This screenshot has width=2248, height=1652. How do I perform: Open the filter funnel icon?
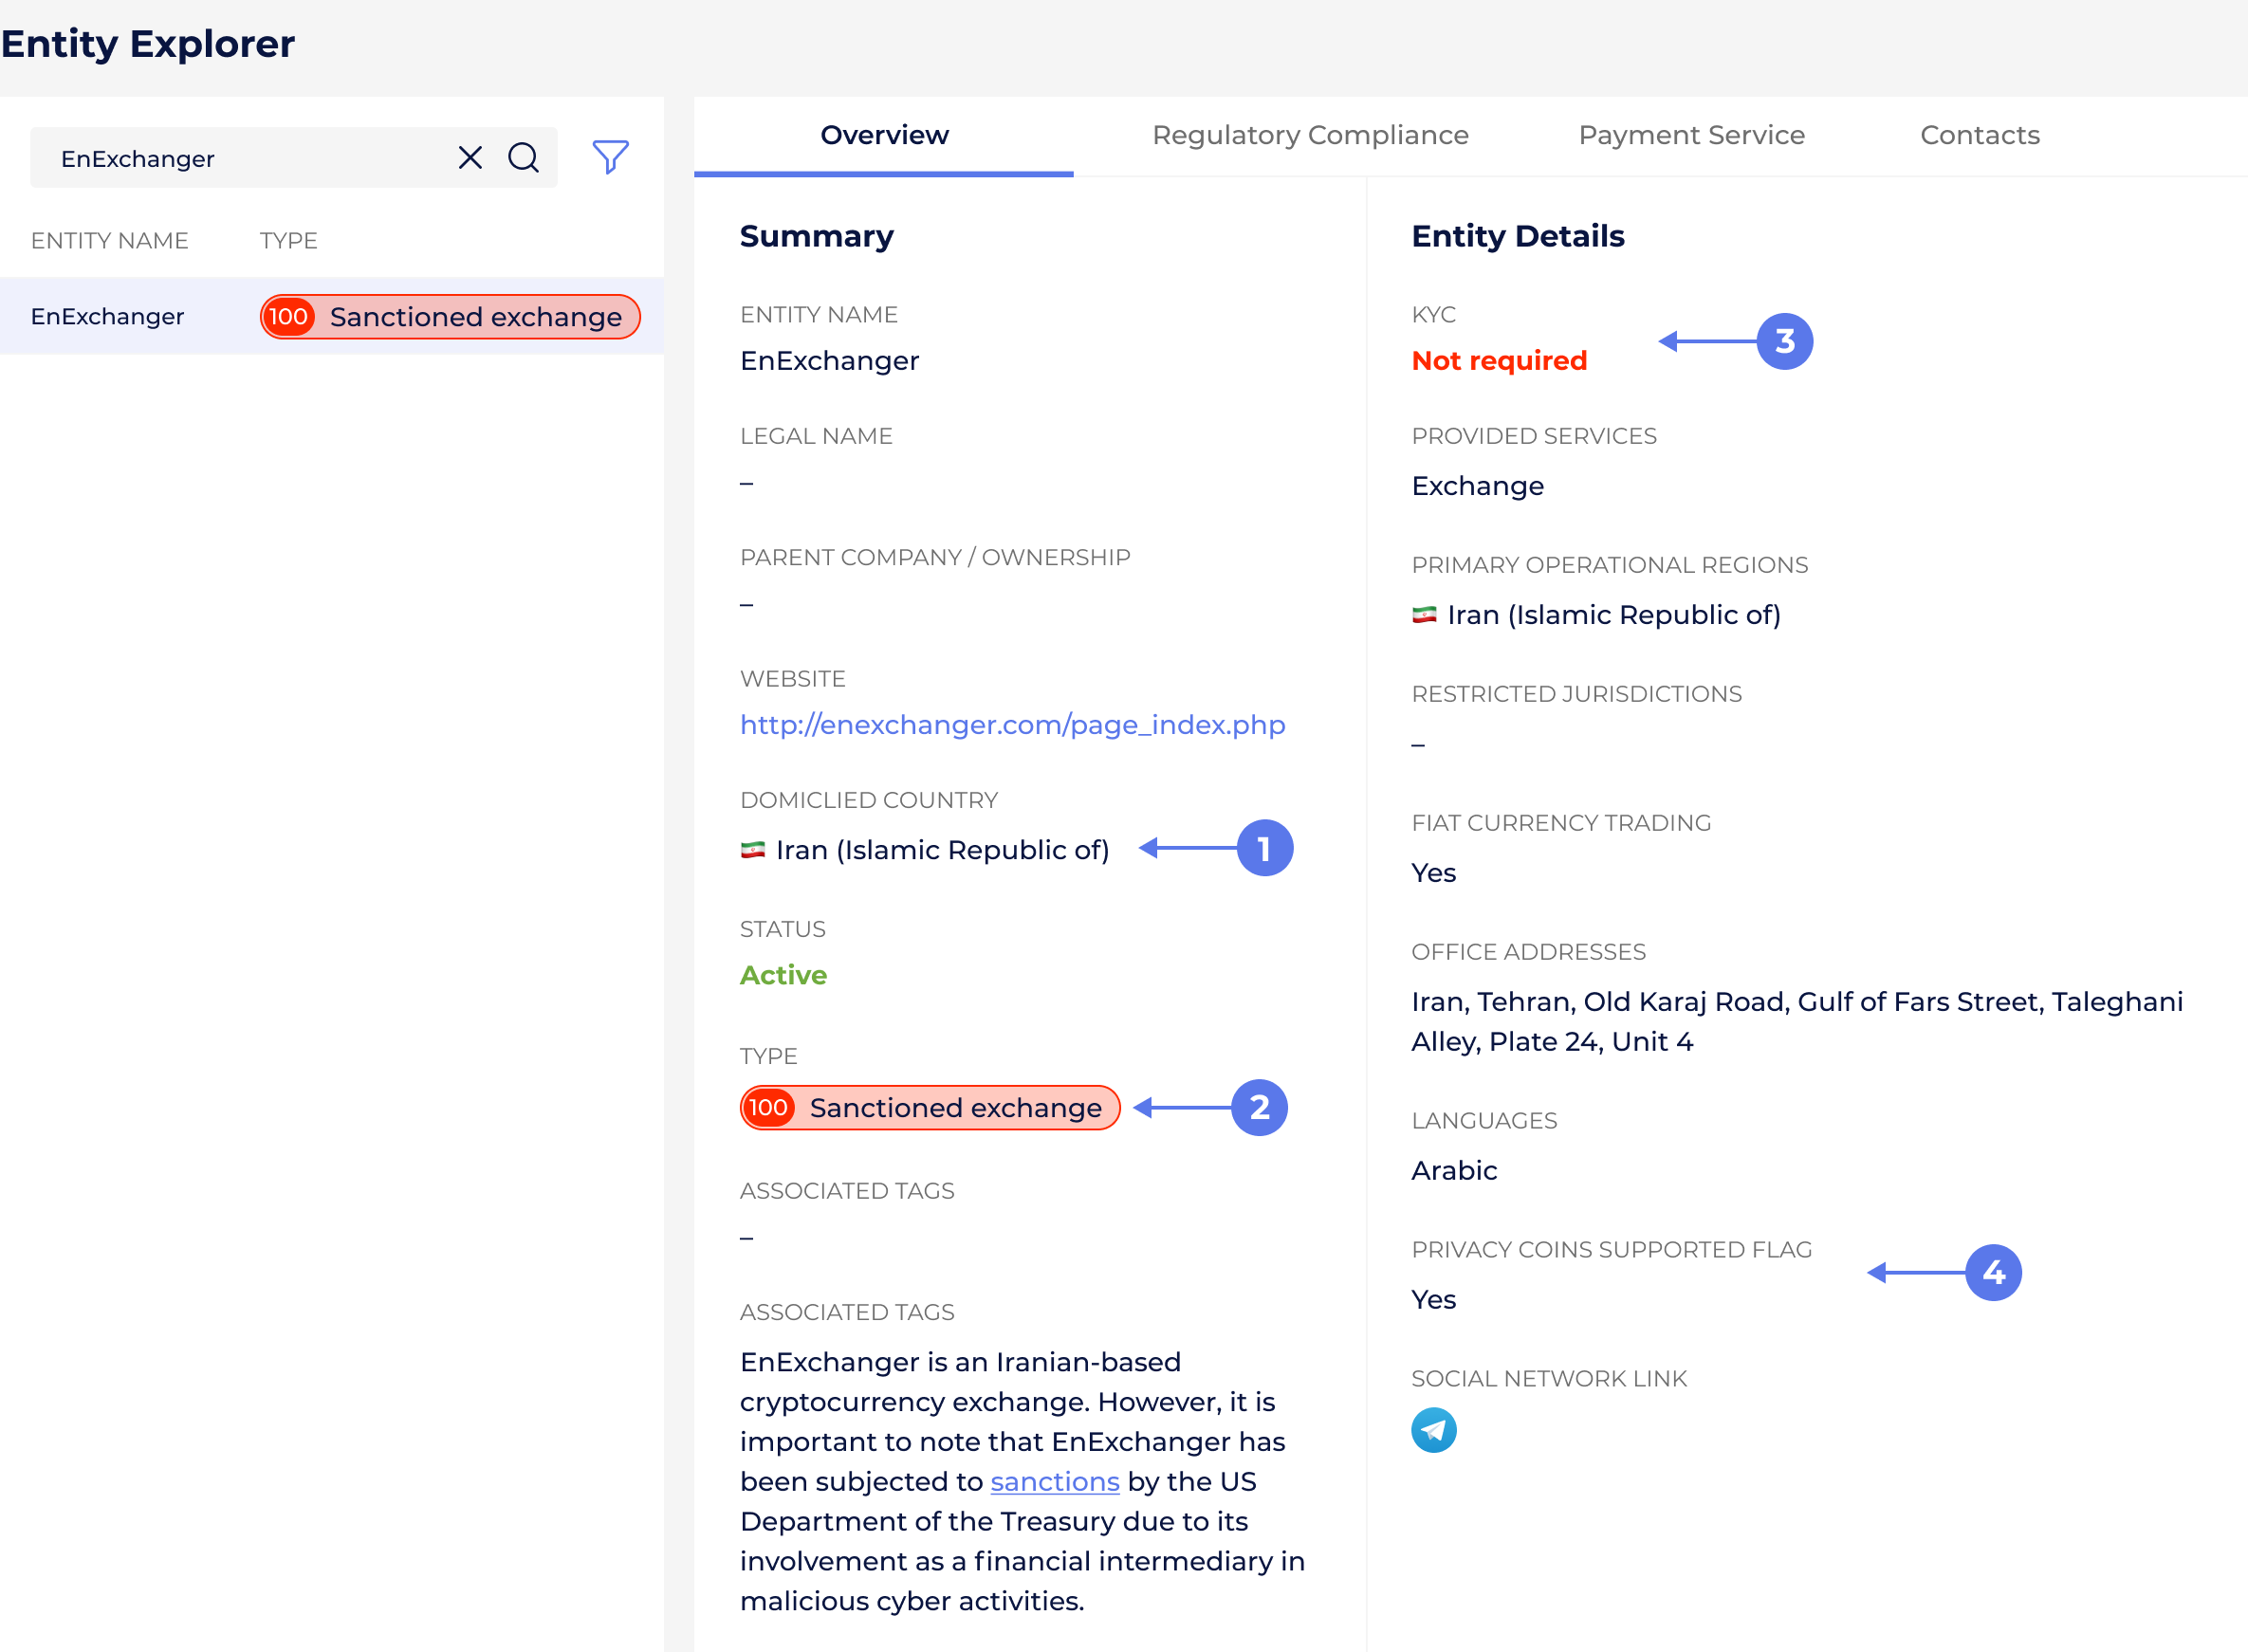[x=610, y=157]
